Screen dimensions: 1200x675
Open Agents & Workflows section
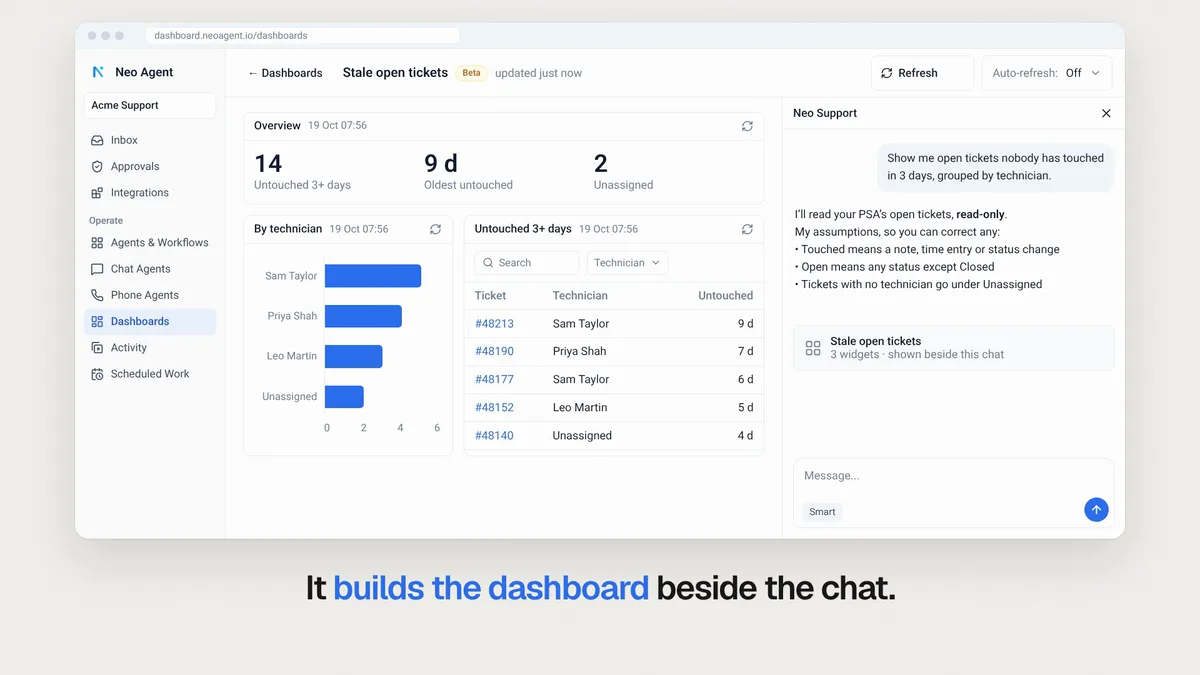click(150, 242)
